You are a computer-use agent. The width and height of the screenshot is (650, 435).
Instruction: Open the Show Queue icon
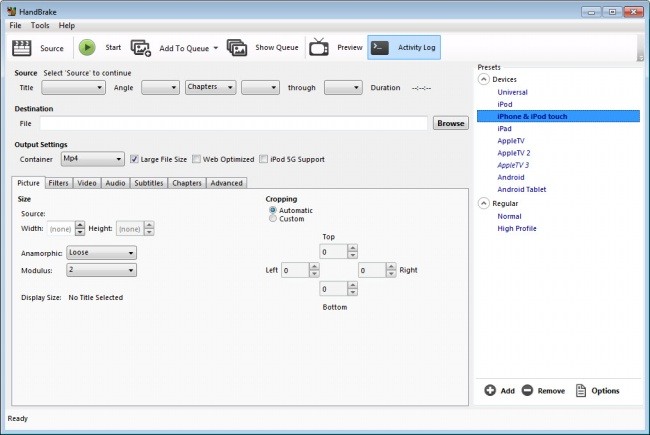237,48
